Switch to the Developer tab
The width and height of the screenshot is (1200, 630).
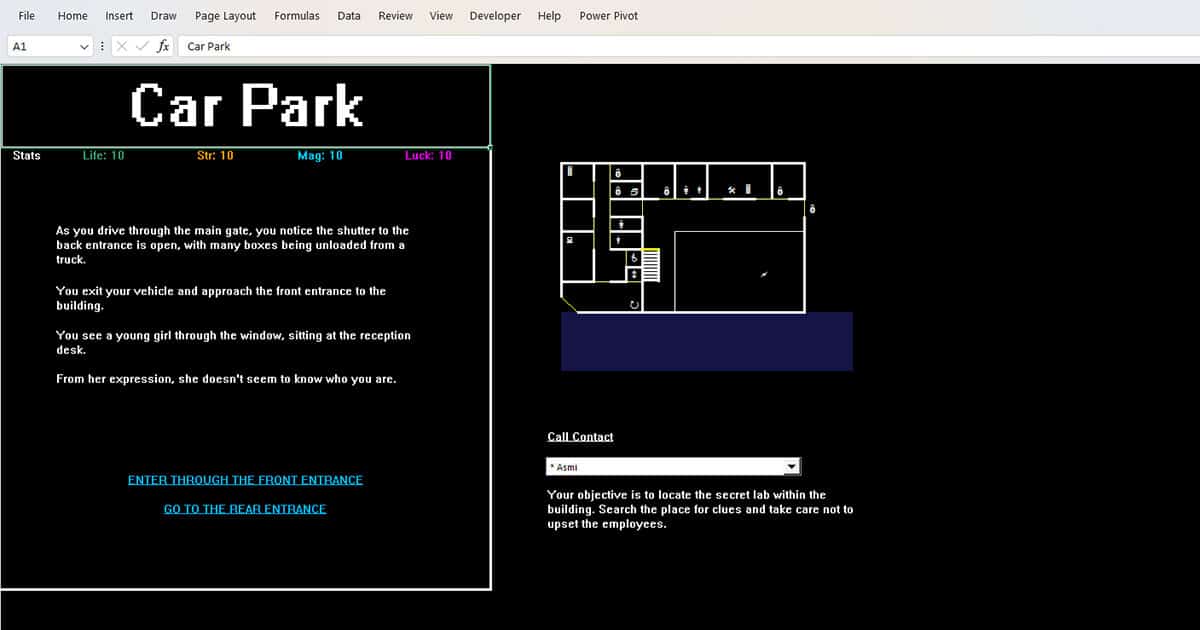495,16
